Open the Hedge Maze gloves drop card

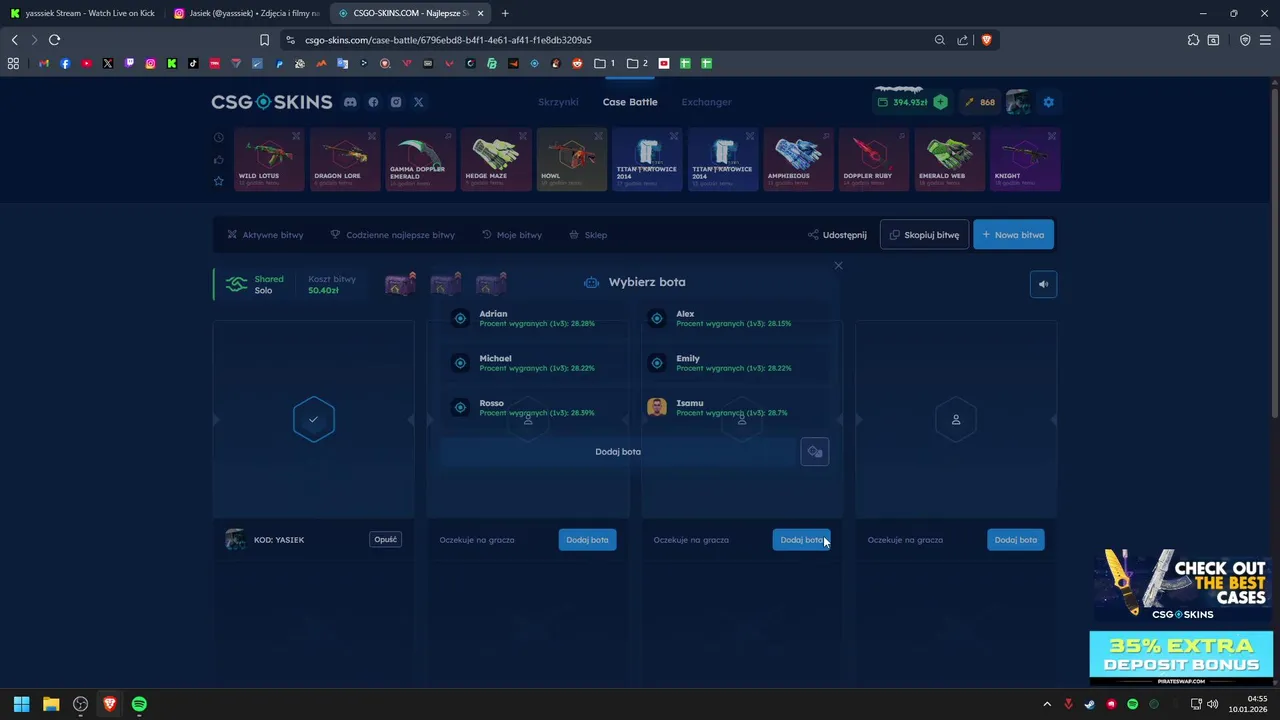(496, 159)
